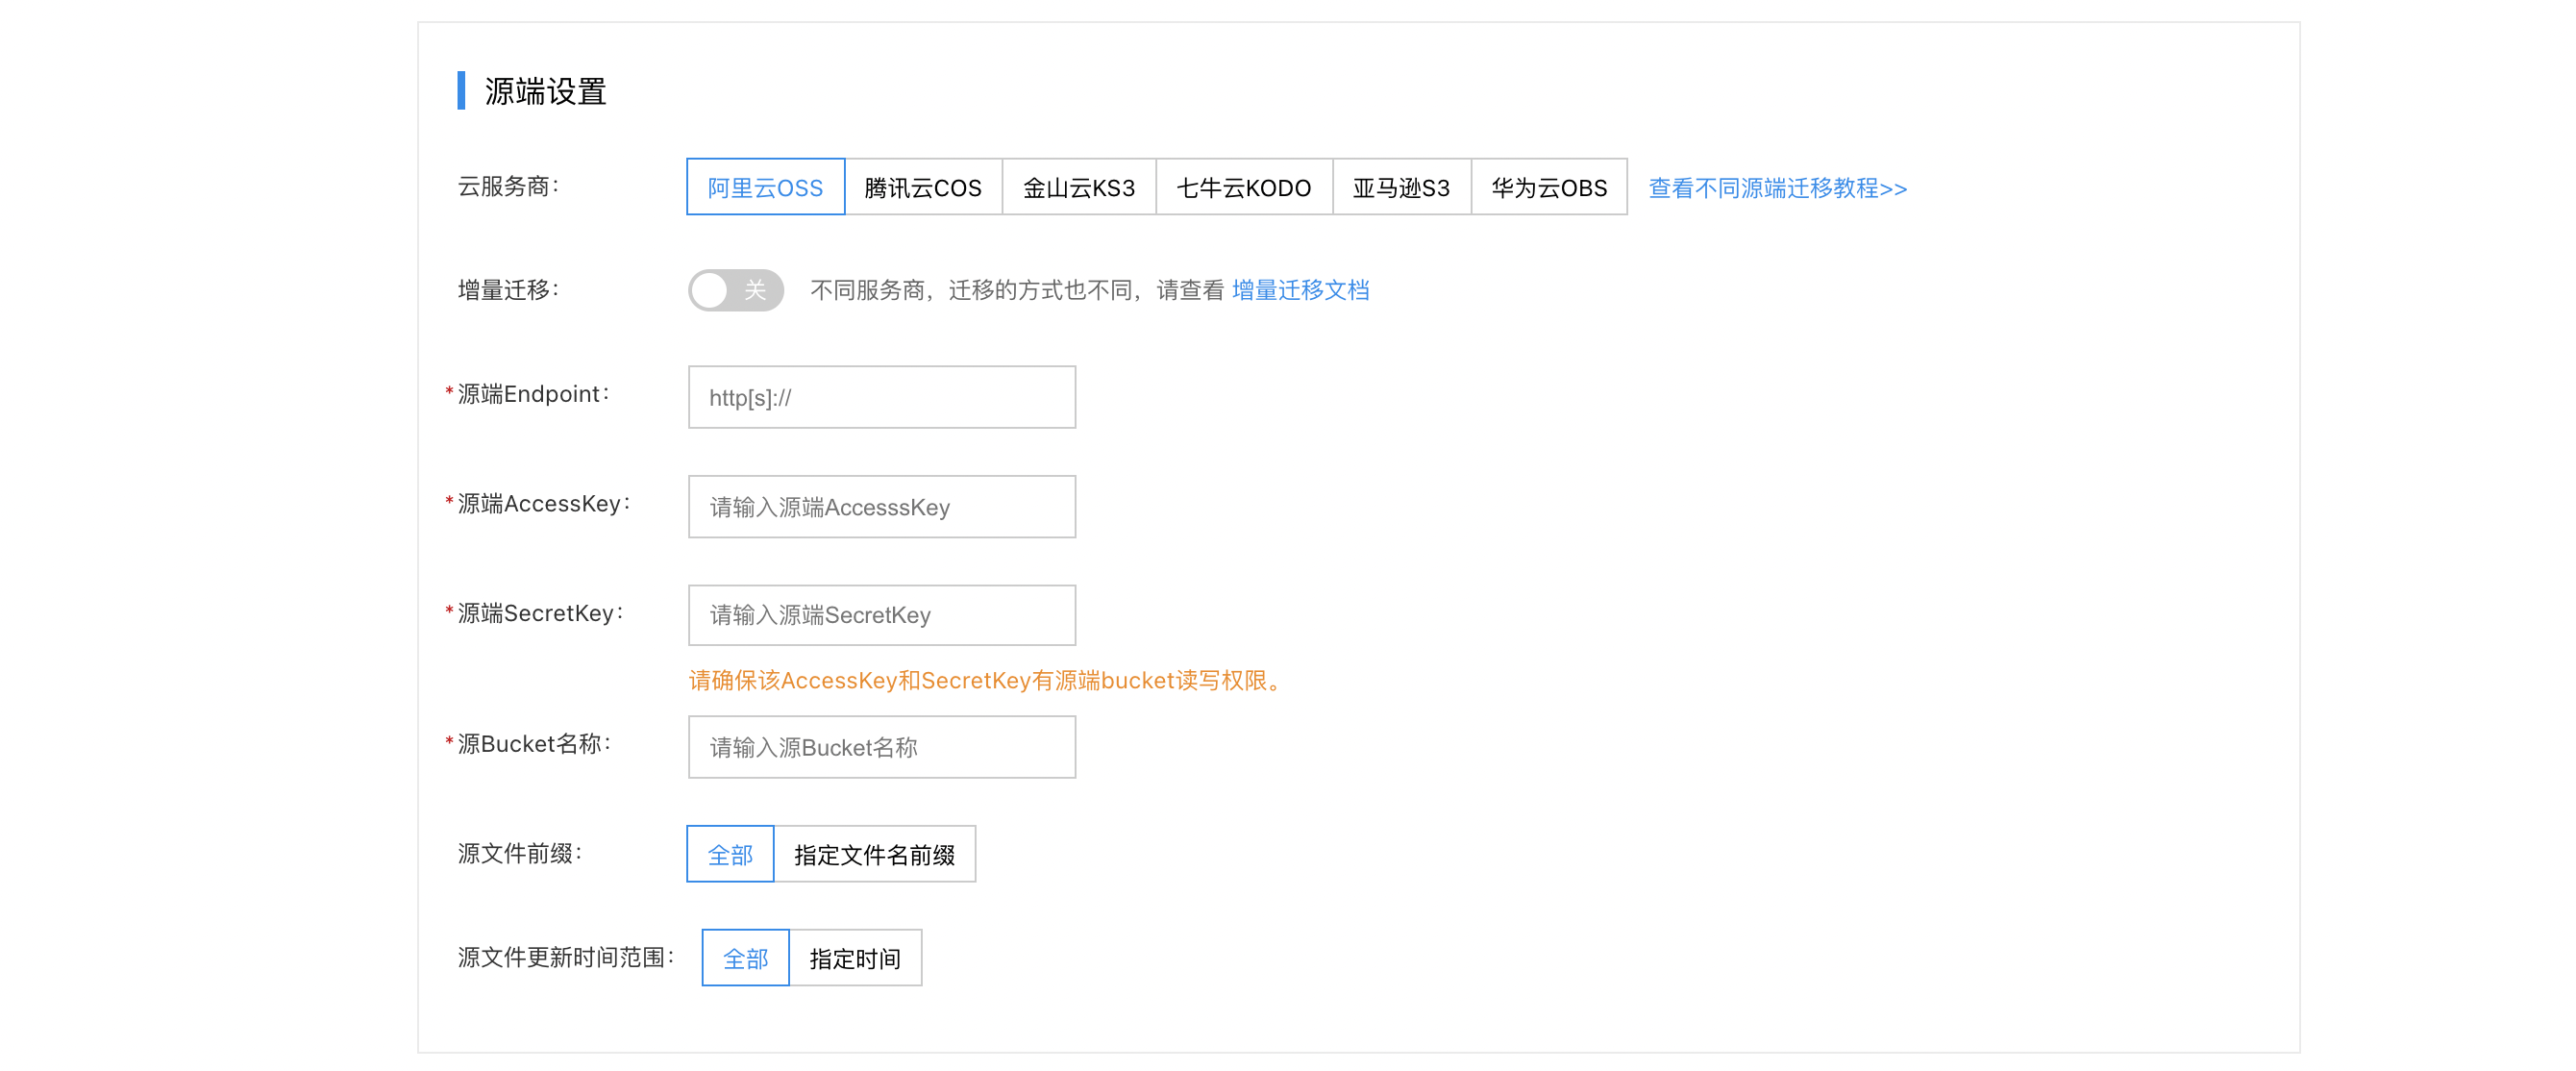Click the orange AccessKey permission warning text
This screenshot has width=2576, height=1071.
pyautogui.click(x=988, y=680)
